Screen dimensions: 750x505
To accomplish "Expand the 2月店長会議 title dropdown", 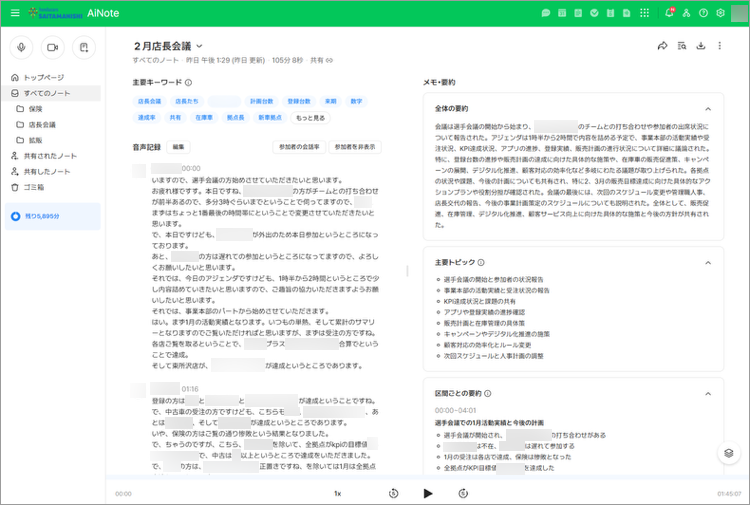I will [199, 46].
